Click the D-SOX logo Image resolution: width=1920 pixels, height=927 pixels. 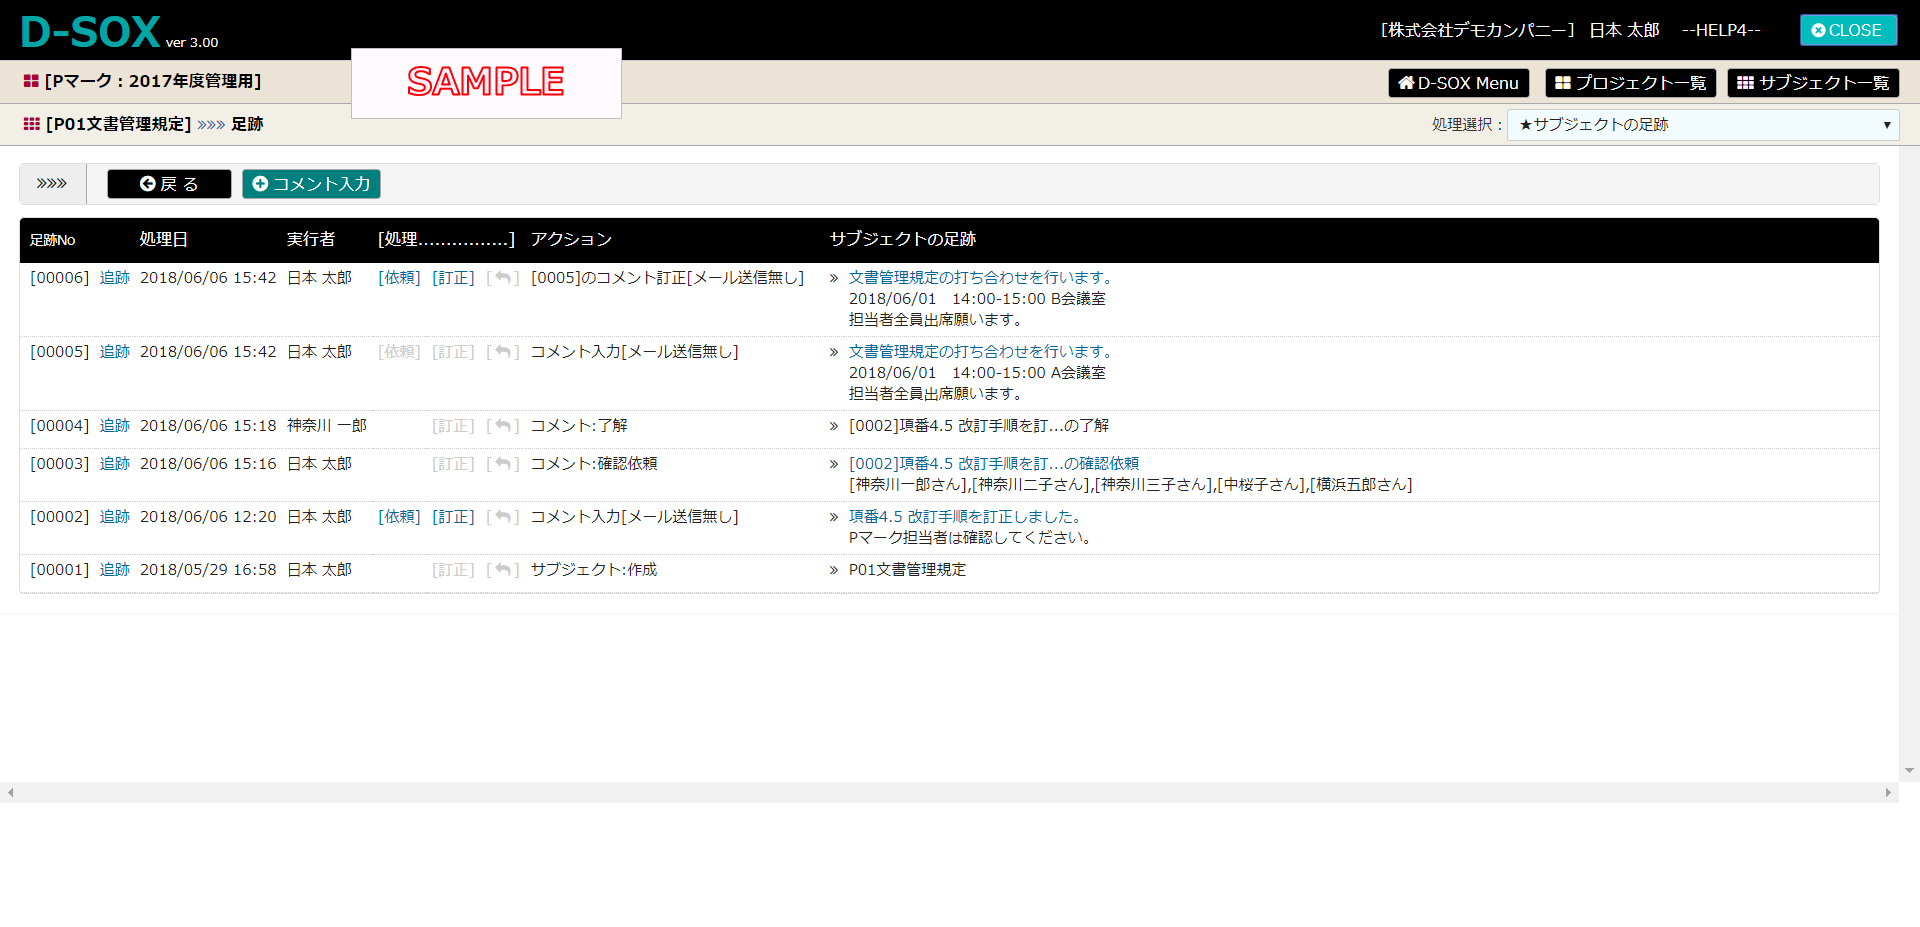pyautogui.click(x=90, y=32)
